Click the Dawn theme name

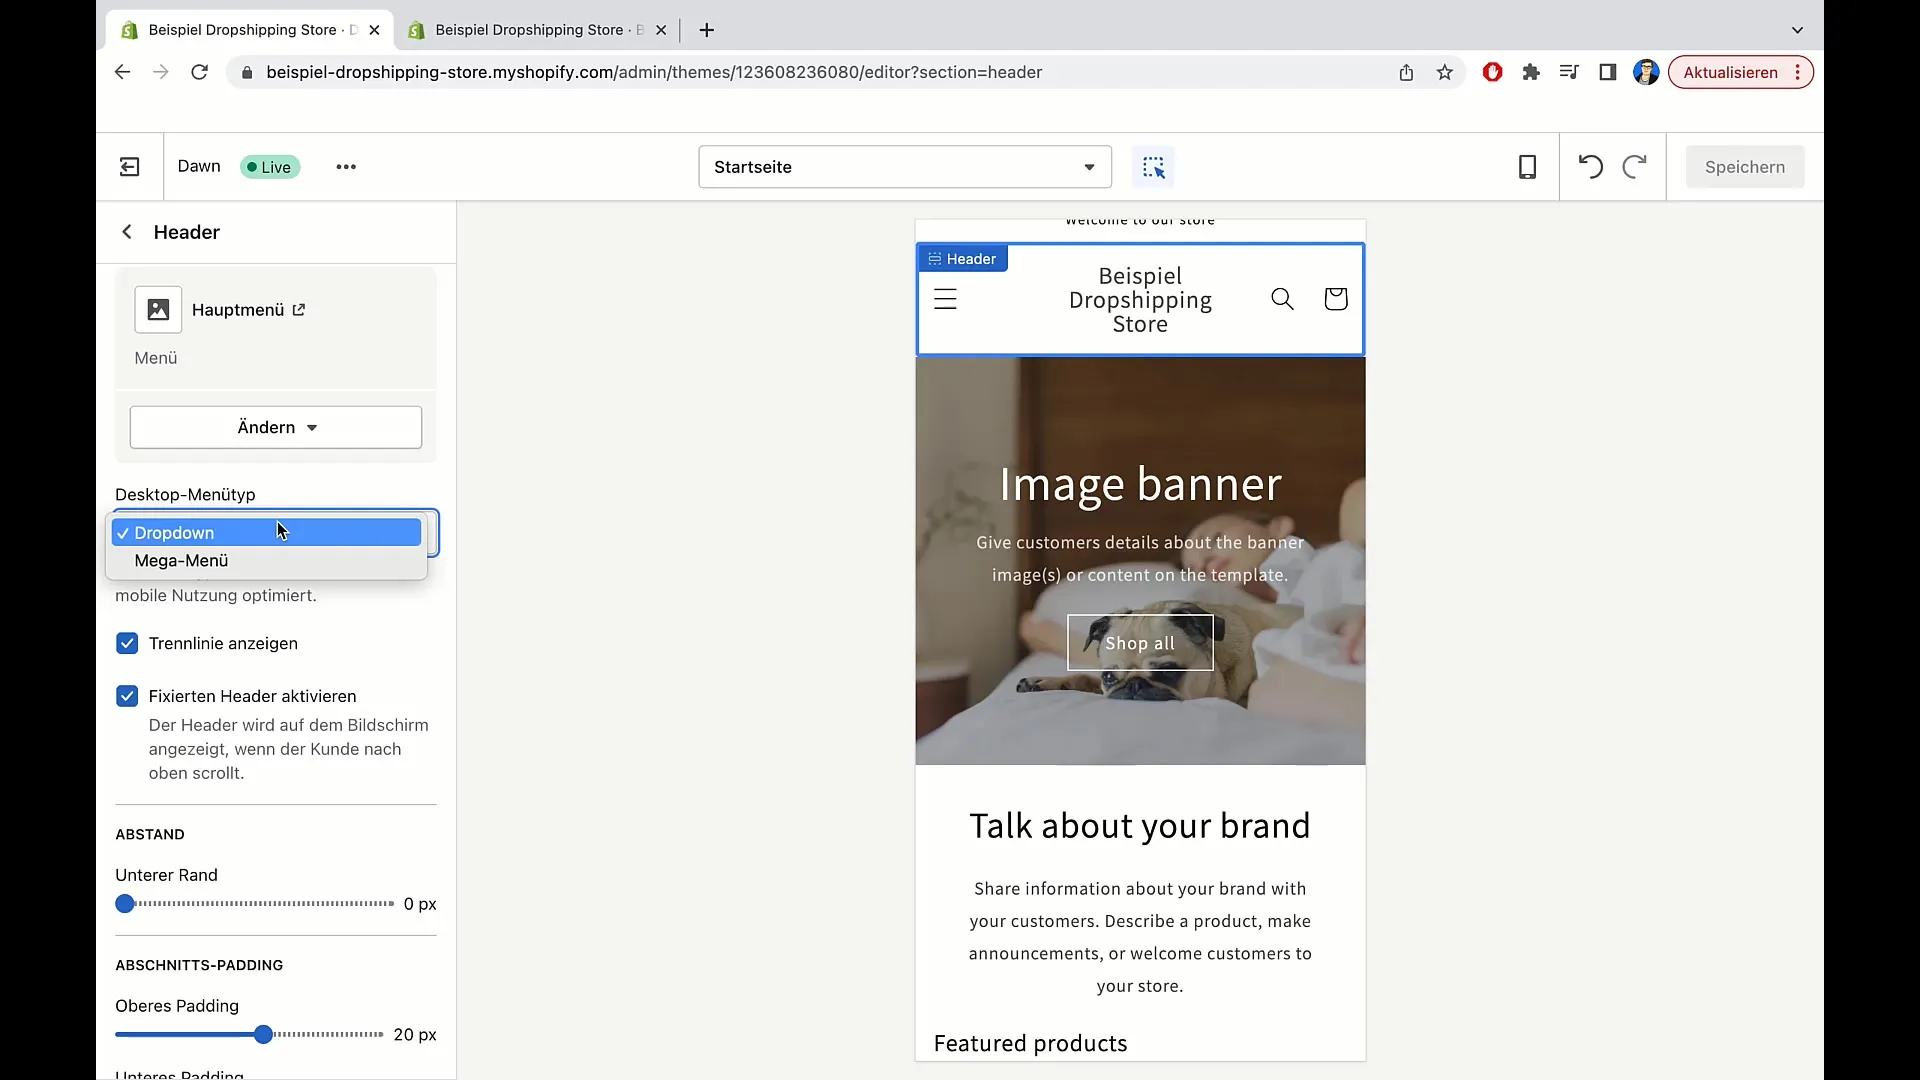pos(199,167)
